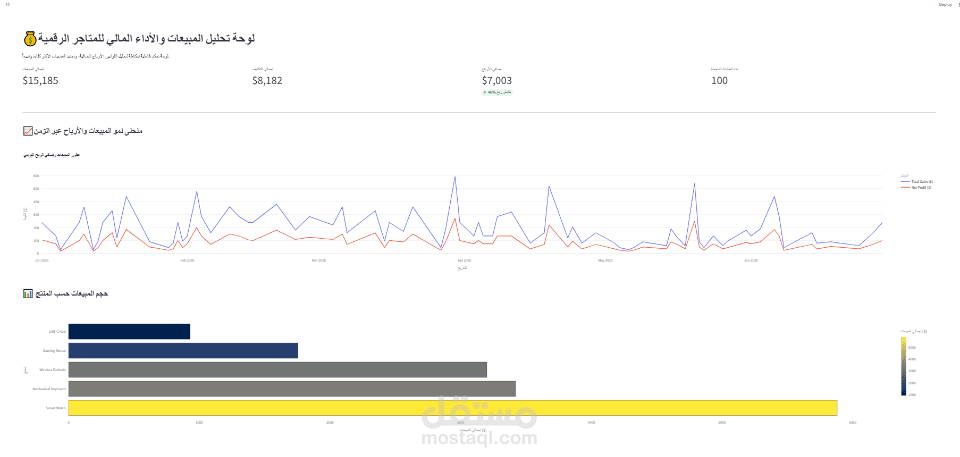Click the $15,185 total sales value
960x457 pixels.
(x=40, y=80)
